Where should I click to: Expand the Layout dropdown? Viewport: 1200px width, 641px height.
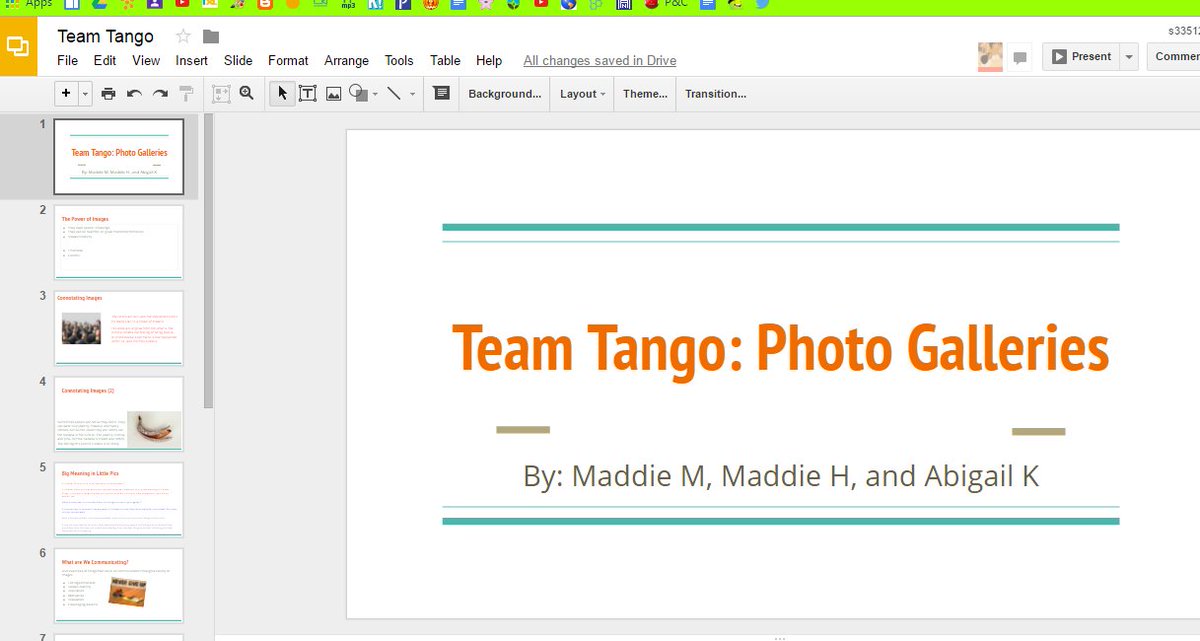(x=583, y=94)
